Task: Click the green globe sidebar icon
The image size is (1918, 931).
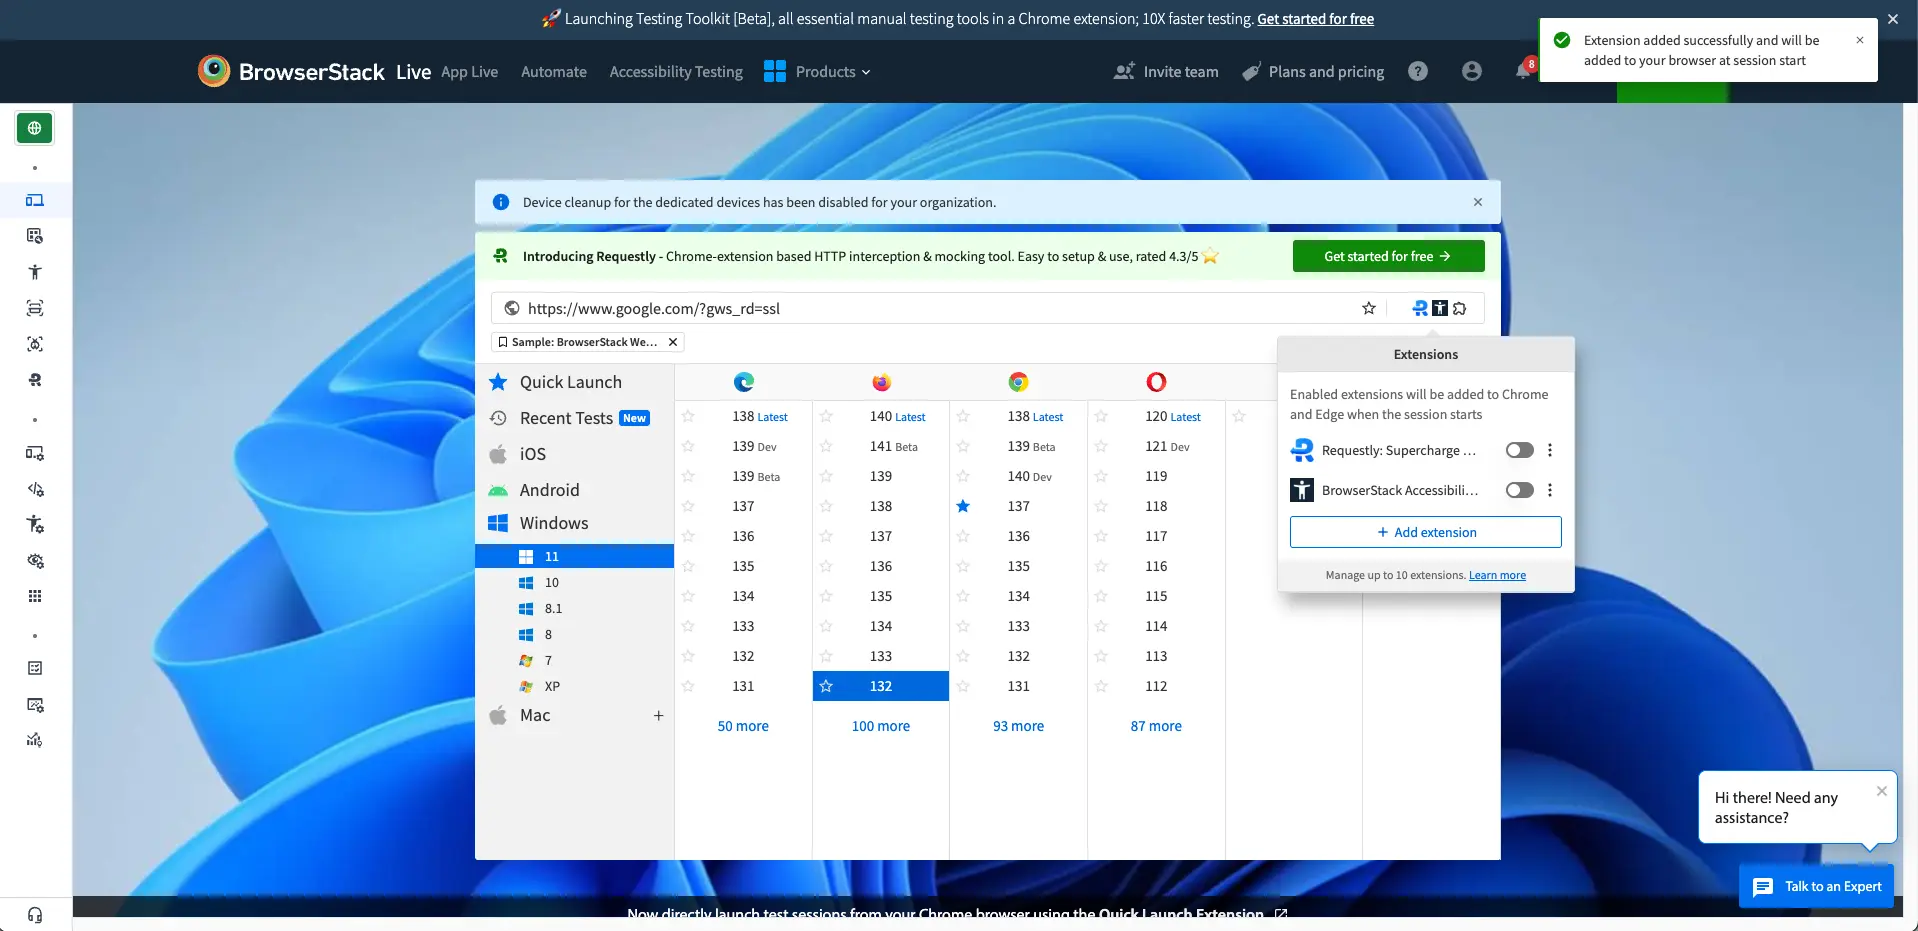Action: coord(35,128)
